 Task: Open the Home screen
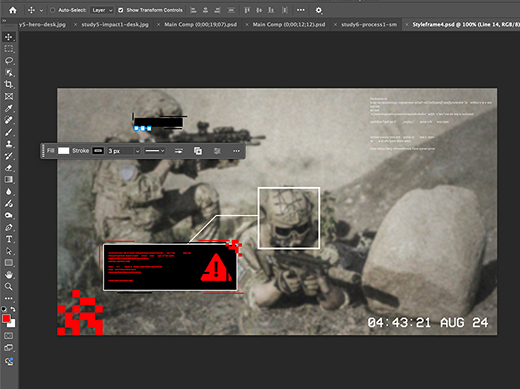point(13,10)
